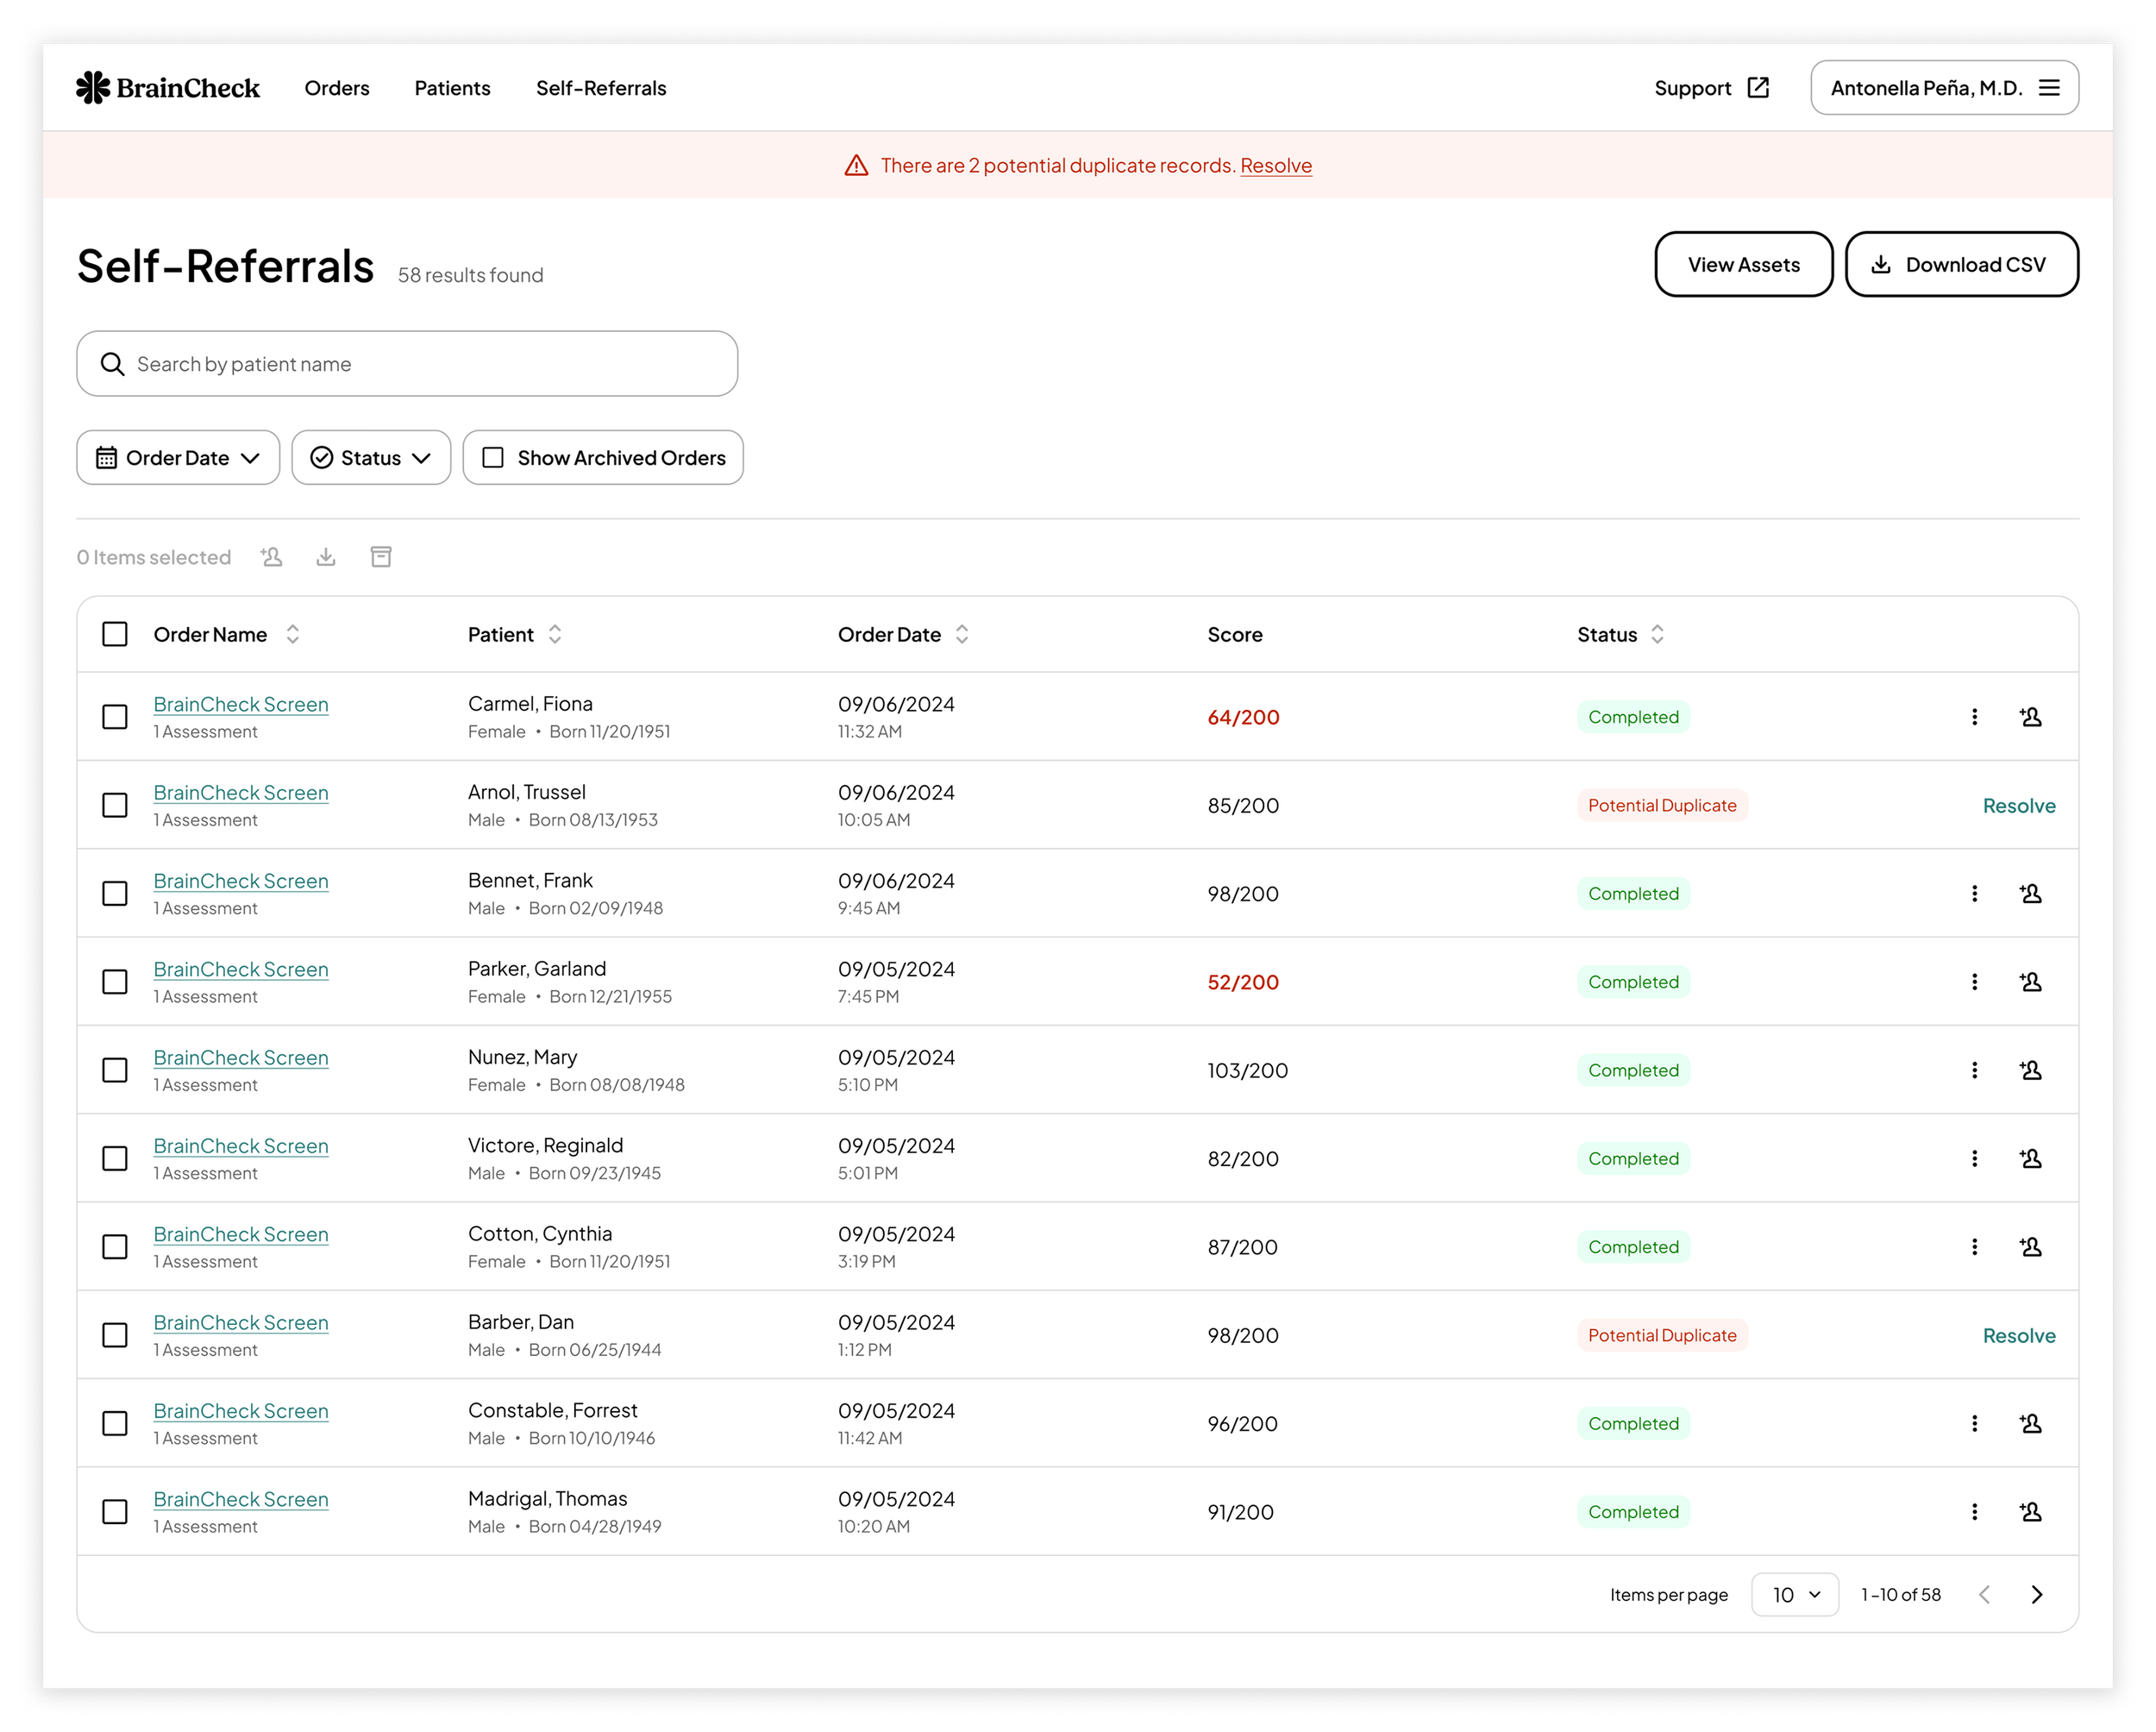2156x1732 pixels.
Task: Click the Download CSV button
Action: pos(1961,264)
